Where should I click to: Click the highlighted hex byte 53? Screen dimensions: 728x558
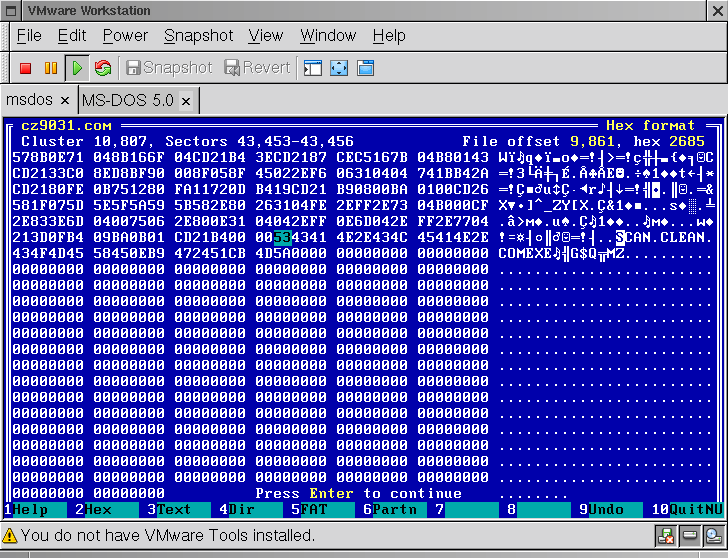pyautogui.click(x=282, y=237)
